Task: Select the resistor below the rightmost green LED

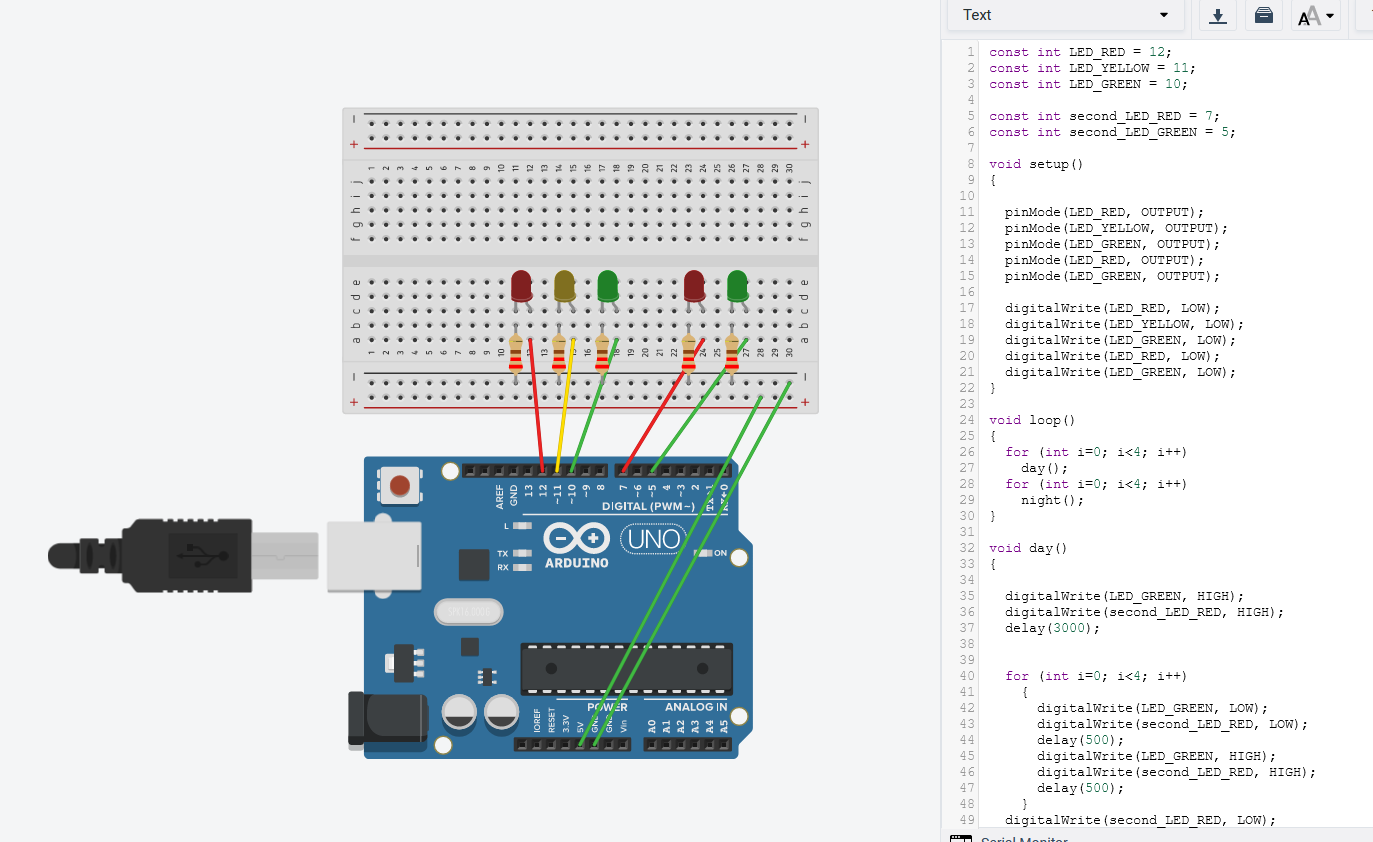Action: point(732,354)
